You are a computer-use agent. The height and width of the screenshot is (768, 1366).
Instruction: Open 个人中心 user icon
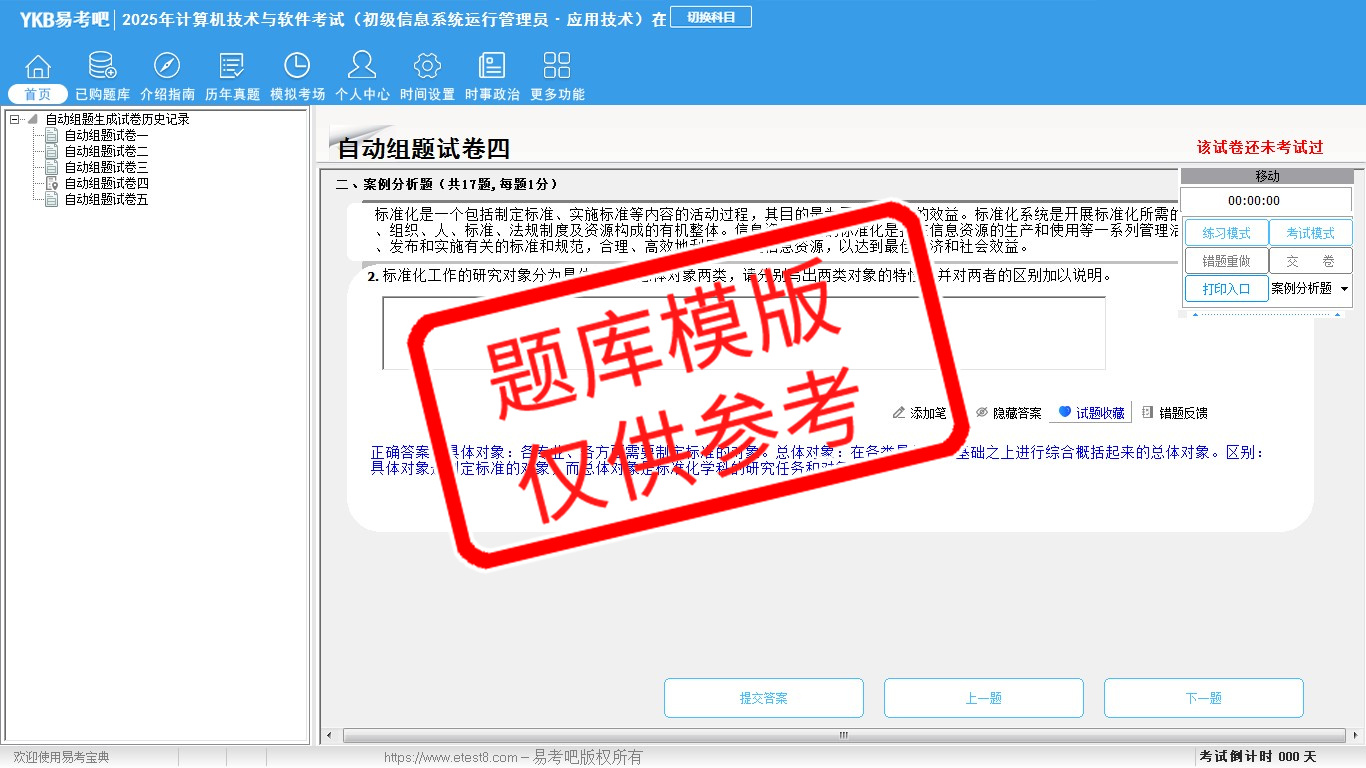tap(362, 67)
